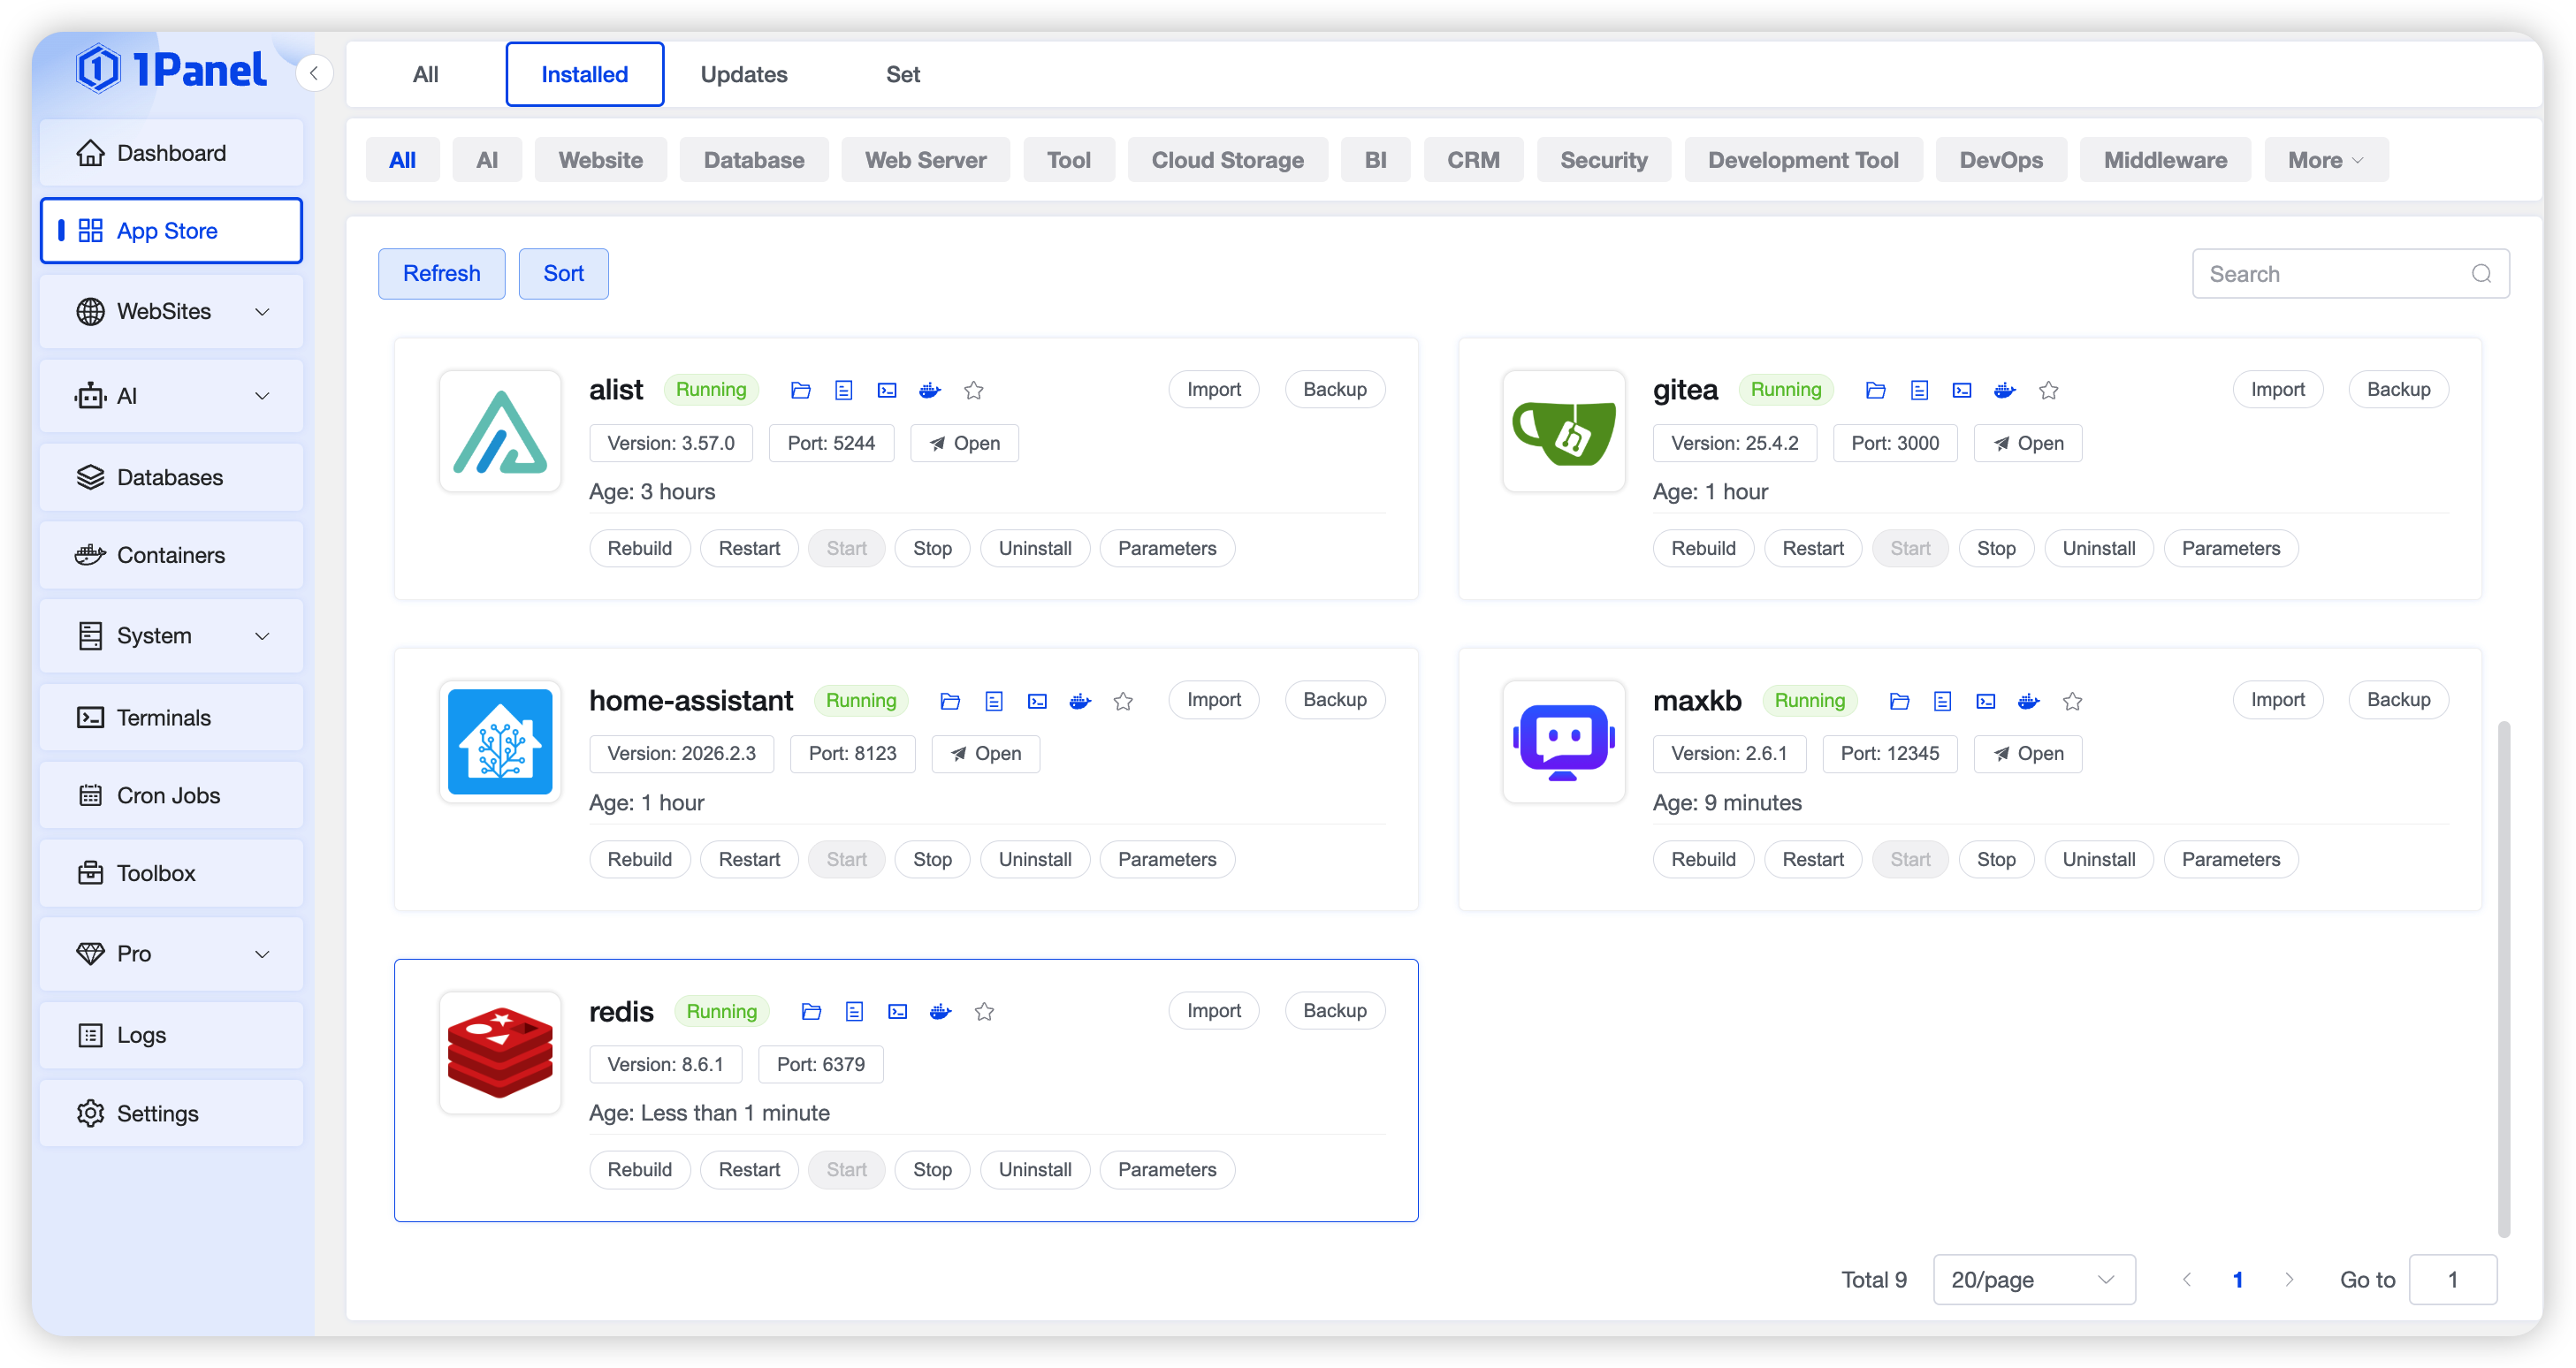Expand the More categories dropdown

pos(2325,160)
